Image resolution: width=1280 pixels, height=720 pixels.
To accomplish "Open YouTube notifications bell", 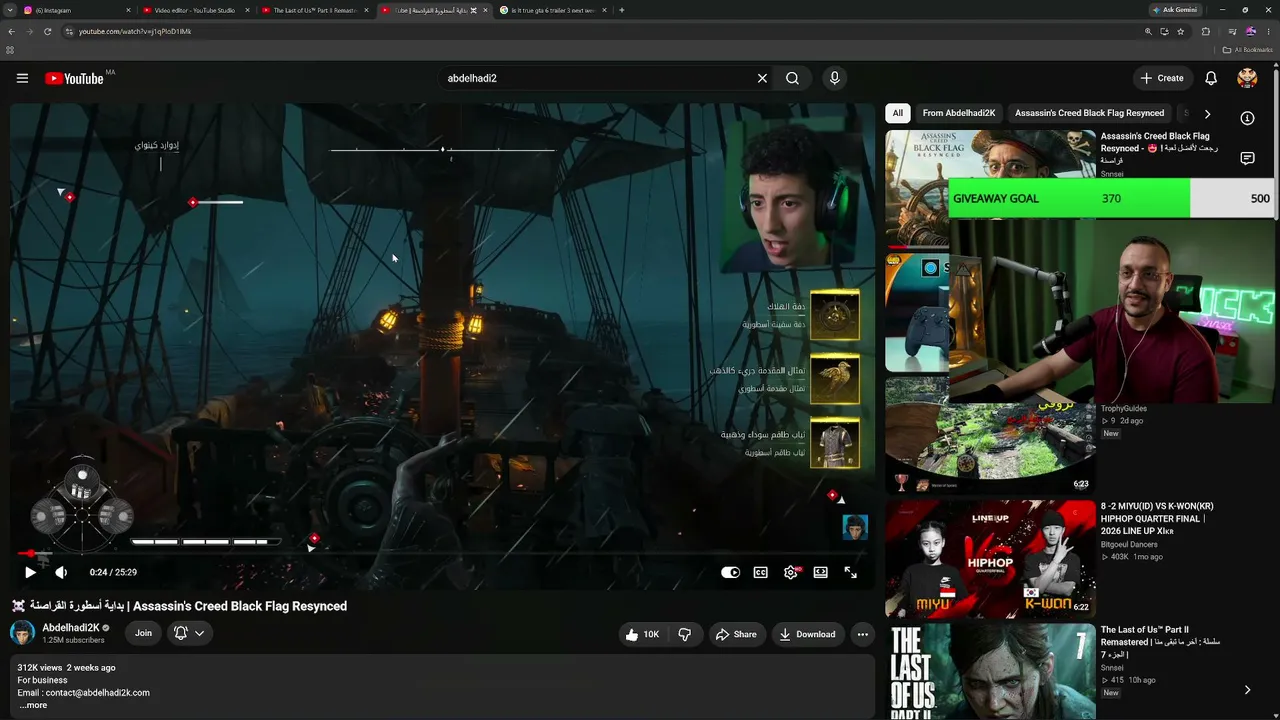I will 1211,78.
